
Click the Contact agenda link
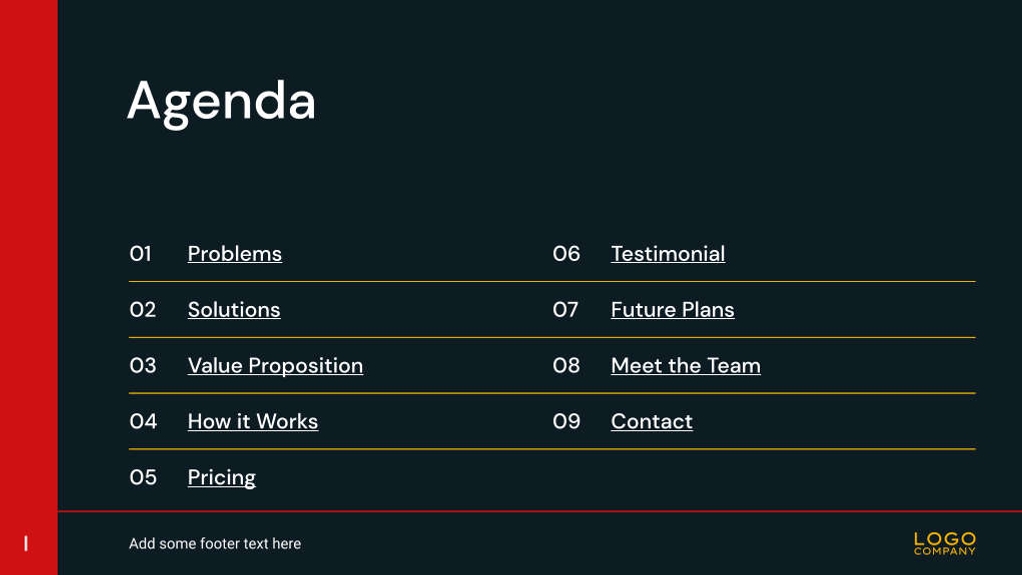pyautogui.click(x=652, y=422)
